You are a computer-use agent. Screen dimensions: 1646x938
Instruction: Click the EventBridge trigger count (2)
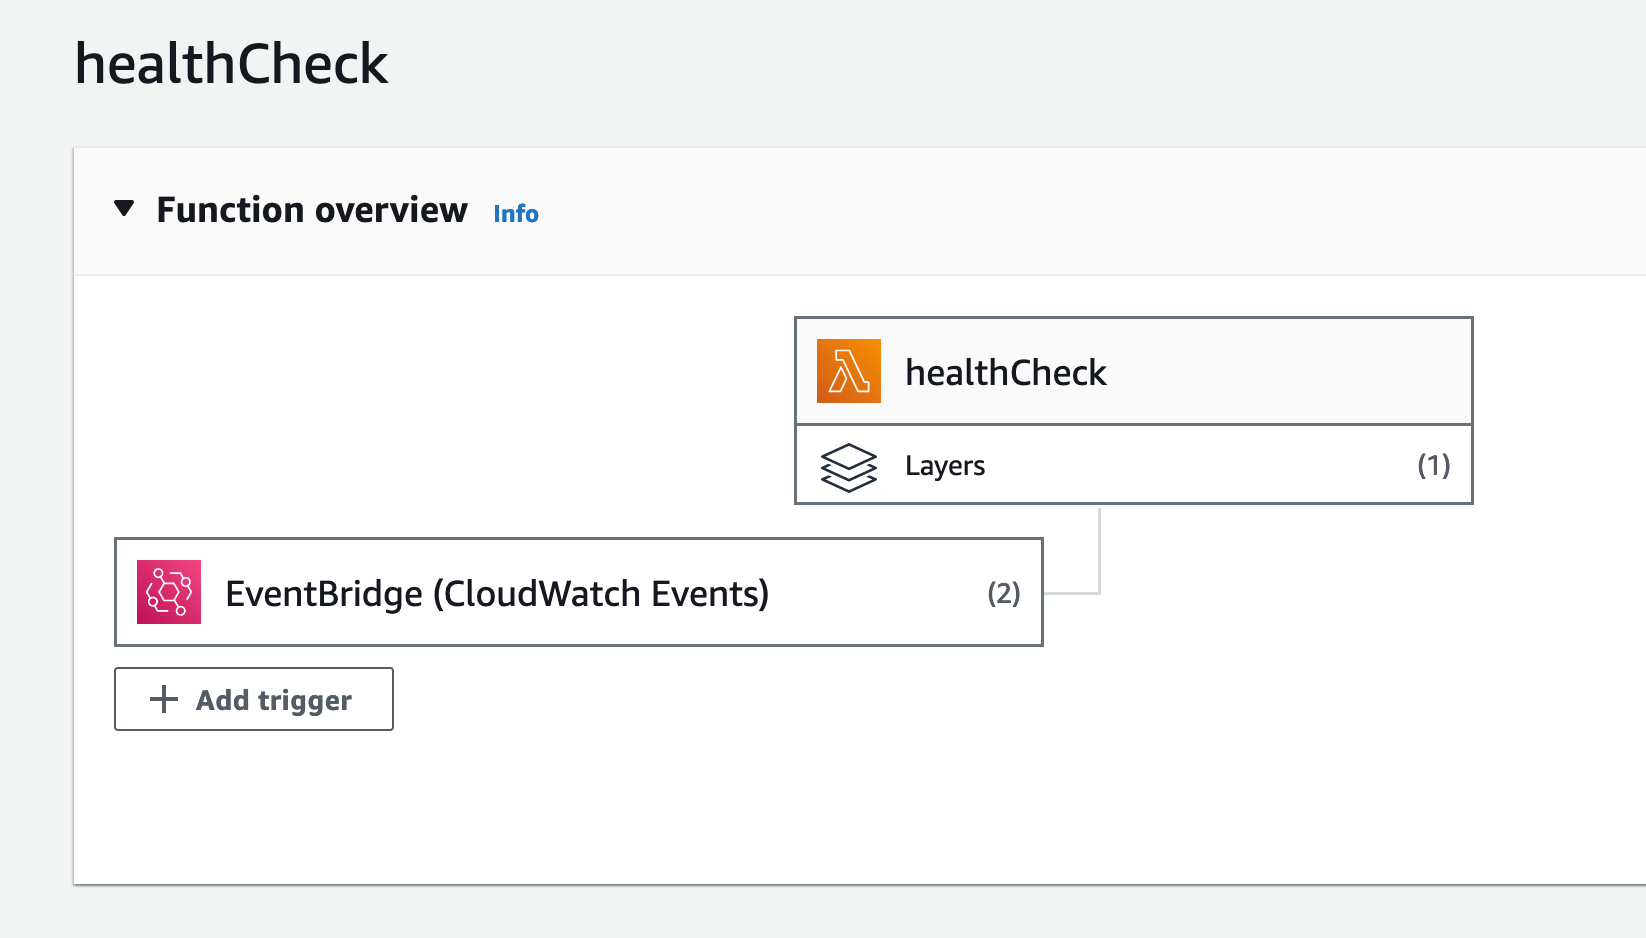(x=1003, y=594)
